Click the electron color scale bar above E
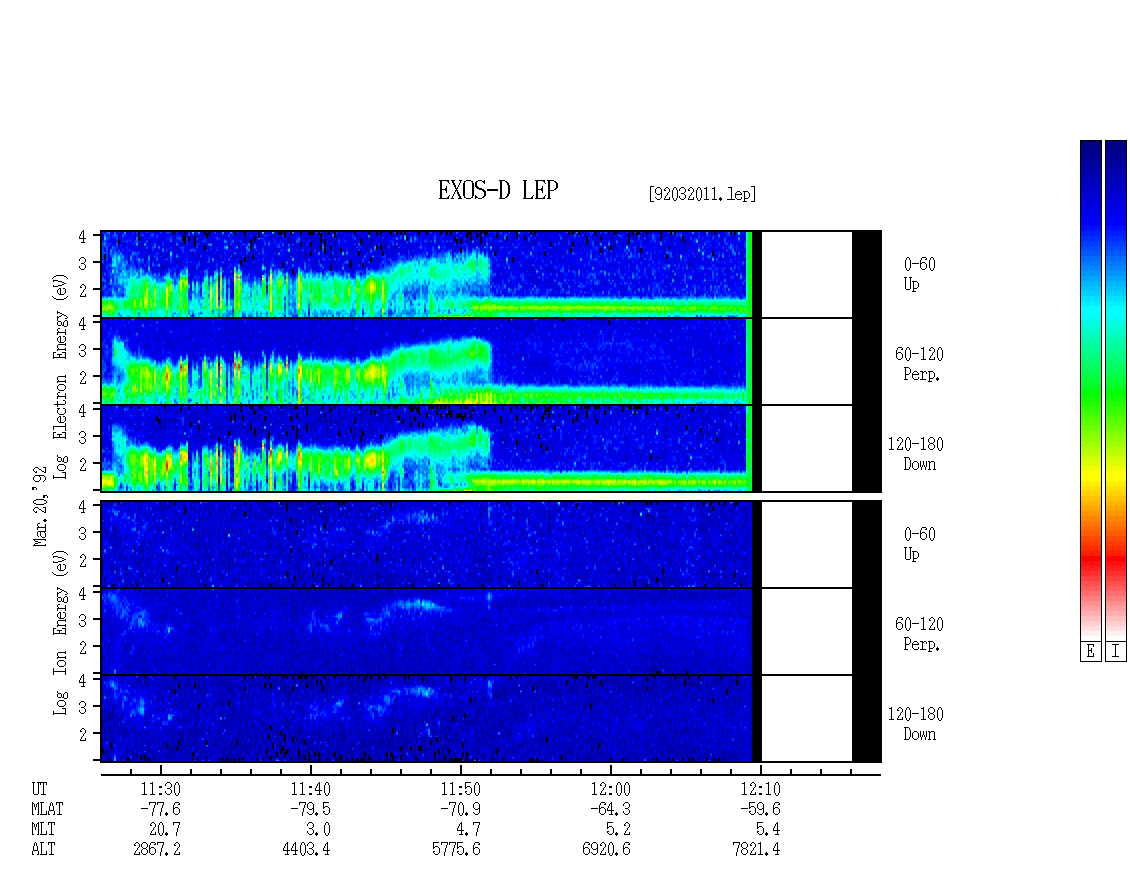Viewport: 1130px width, 875px height. tap(1090, 389)
